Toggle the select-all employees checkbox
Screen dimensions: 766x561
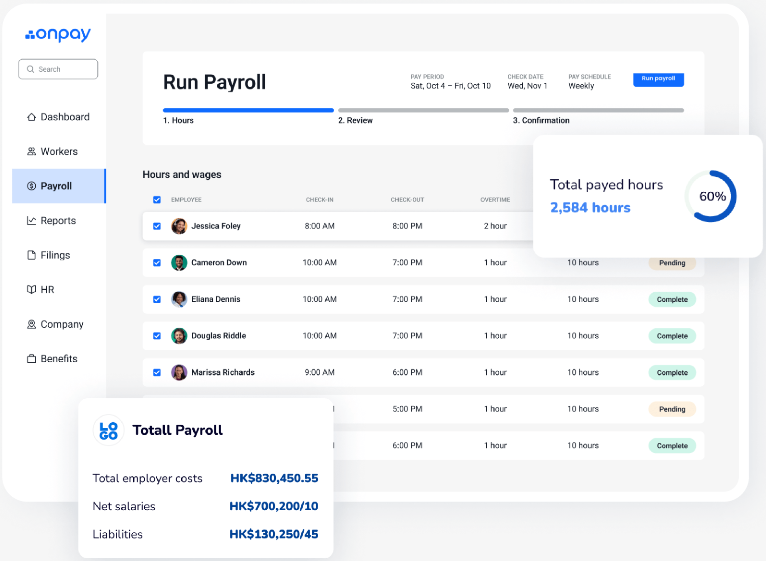click(157, 200)
